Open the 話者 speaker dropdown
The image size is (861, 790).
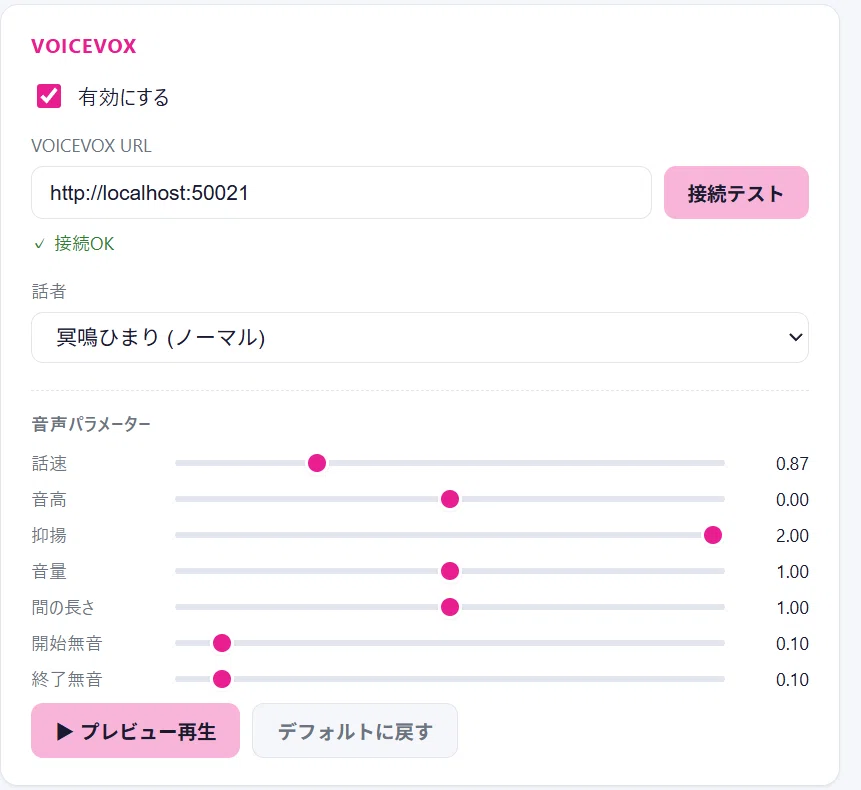[x=420, y=337]
